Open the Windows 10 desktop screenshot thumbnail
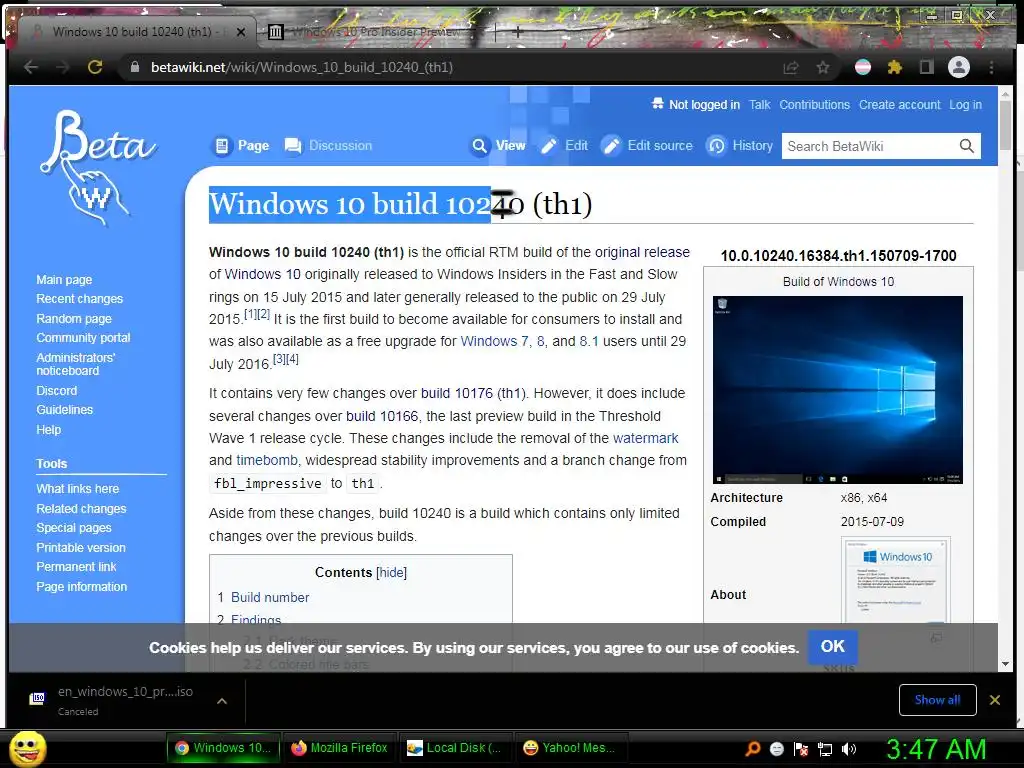Screen dimensions: 1024x768 pos(837,390)
